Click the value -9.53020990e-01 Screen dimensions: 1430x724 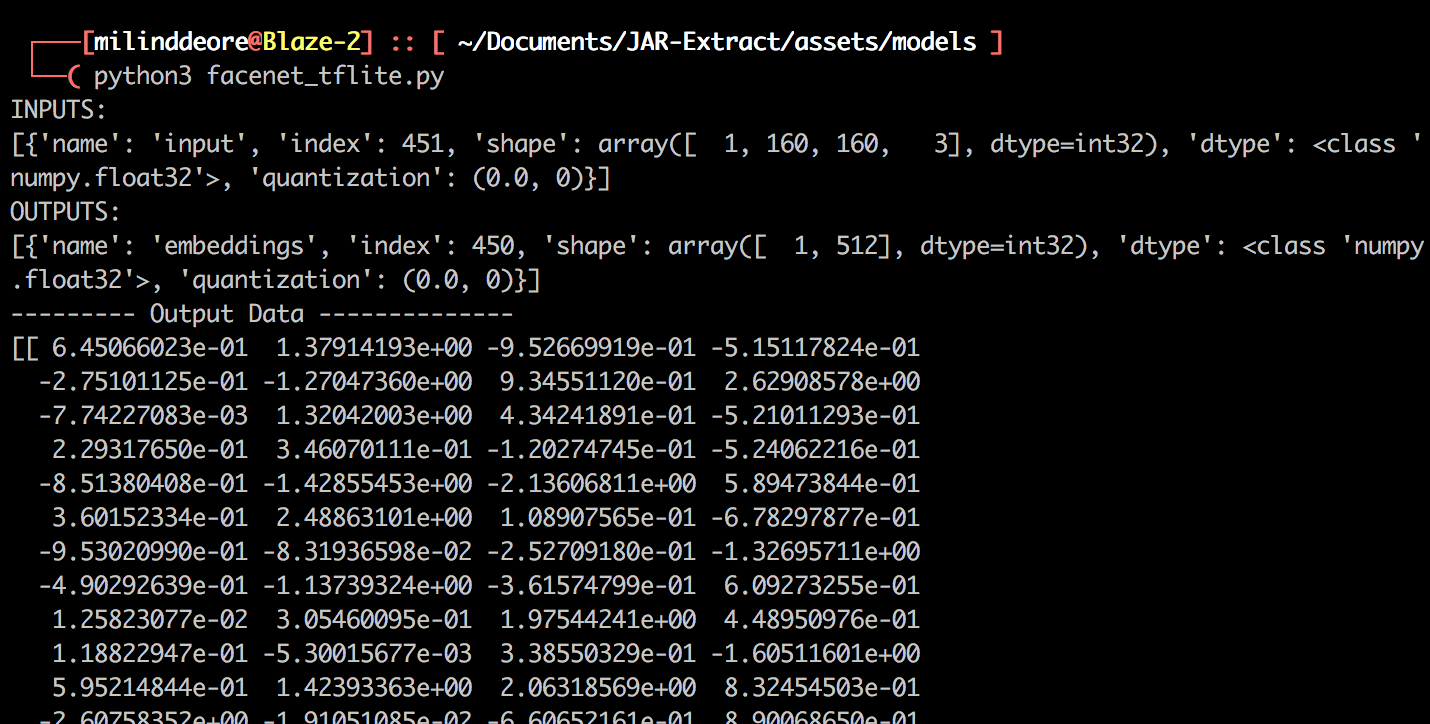click(x=143, y=552)
